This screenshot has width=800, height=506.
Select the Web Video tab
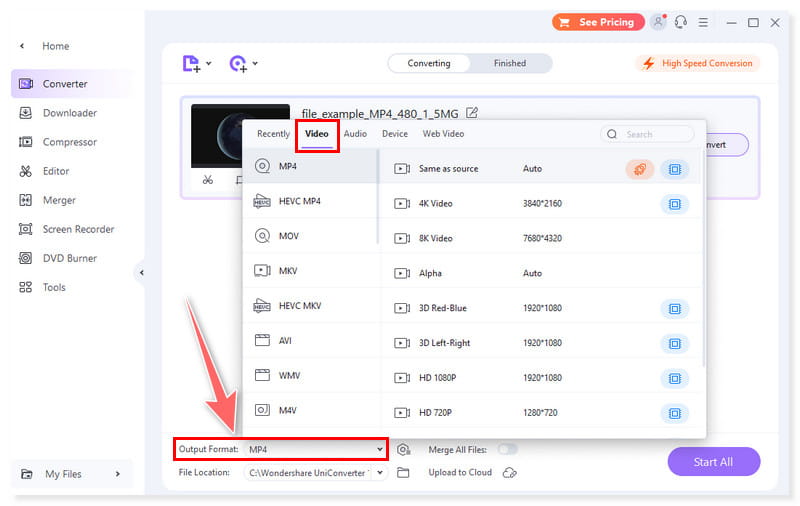(x=443, y=134)
